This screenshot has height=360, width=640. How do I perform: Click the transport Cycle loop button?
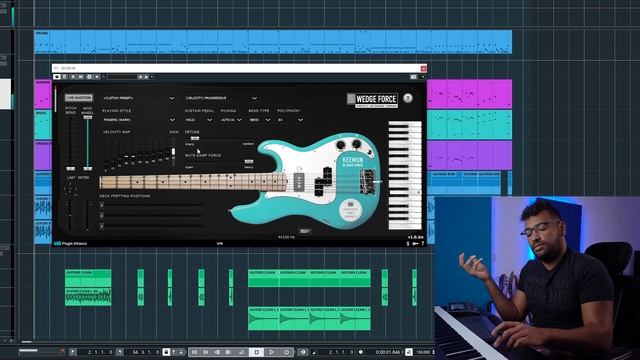241,352
